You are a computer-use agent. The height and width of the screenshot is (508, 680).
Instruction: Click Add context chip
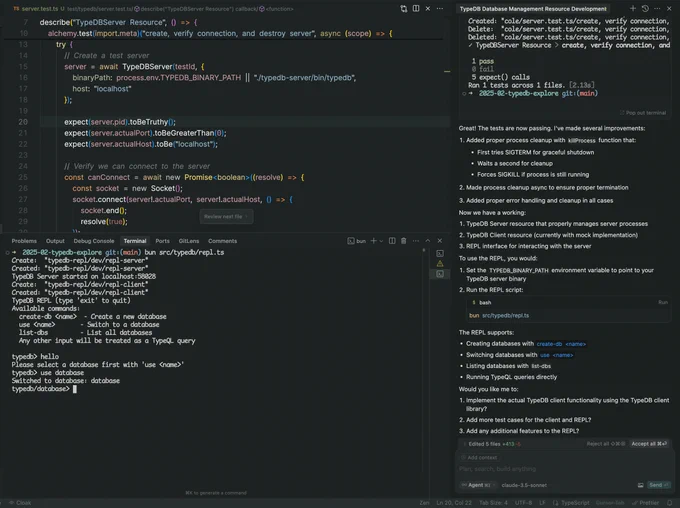[479, 457]
